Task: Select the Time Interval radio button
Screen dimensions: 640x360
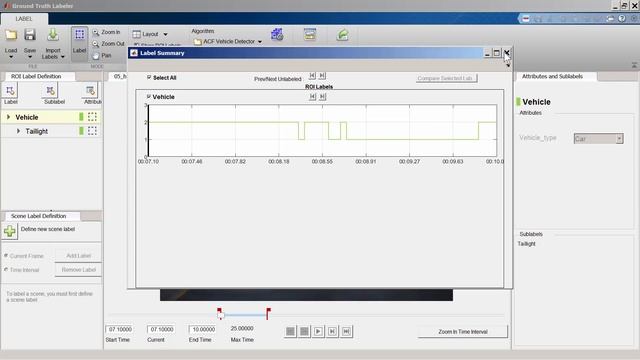Action: coord(6,269)
